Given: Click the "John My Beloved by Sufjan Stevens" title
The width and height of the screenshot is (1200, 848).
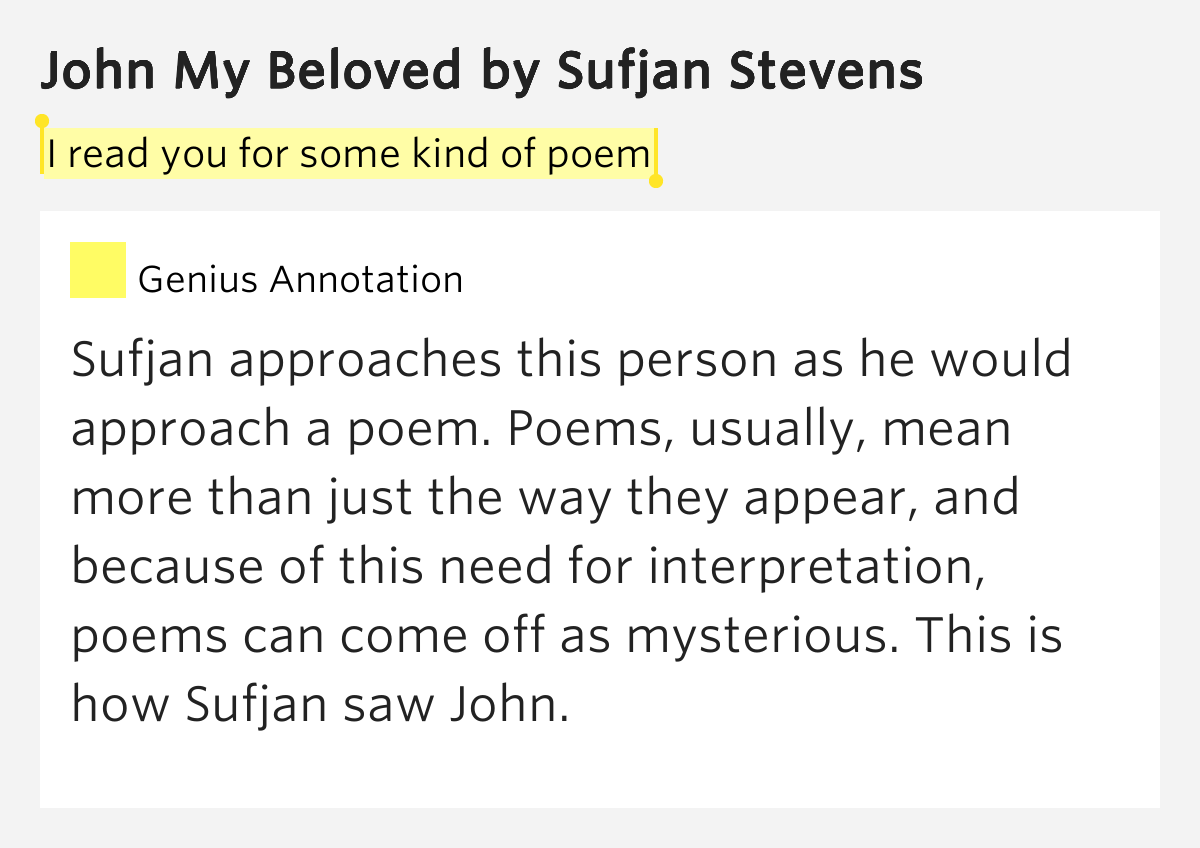Looking at the screenshot, I should (x=482, y=70).
